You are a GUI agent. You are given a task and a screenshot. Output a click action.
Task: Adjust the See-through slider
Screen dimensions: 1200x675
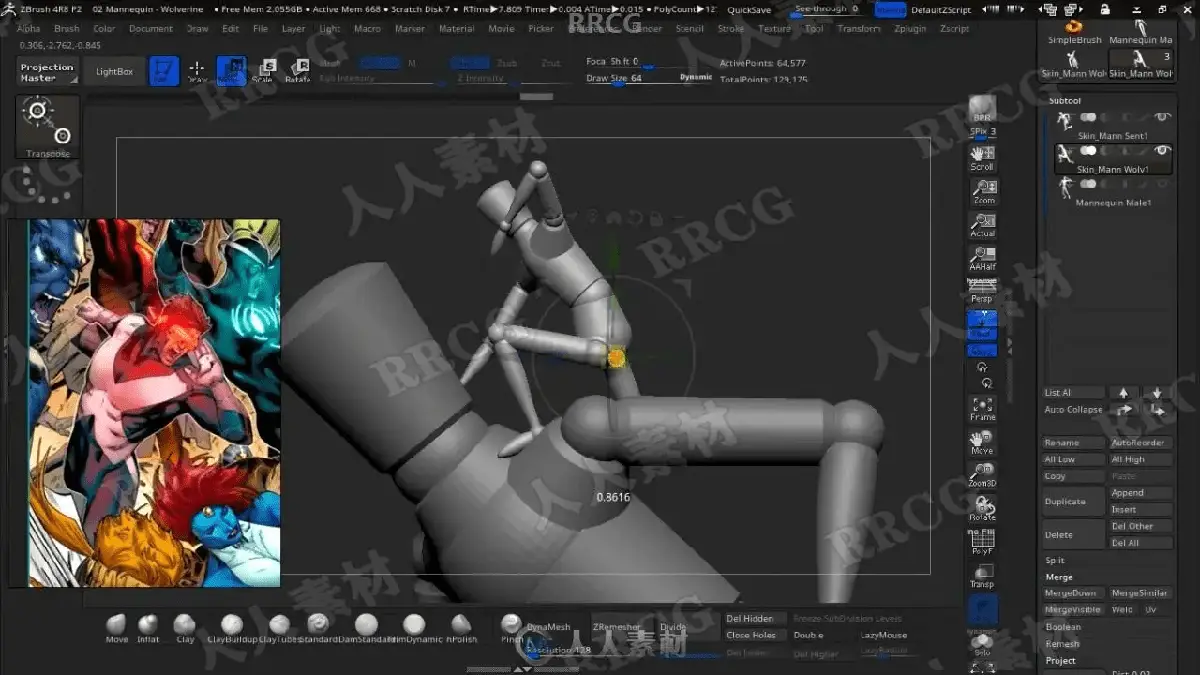829,10
